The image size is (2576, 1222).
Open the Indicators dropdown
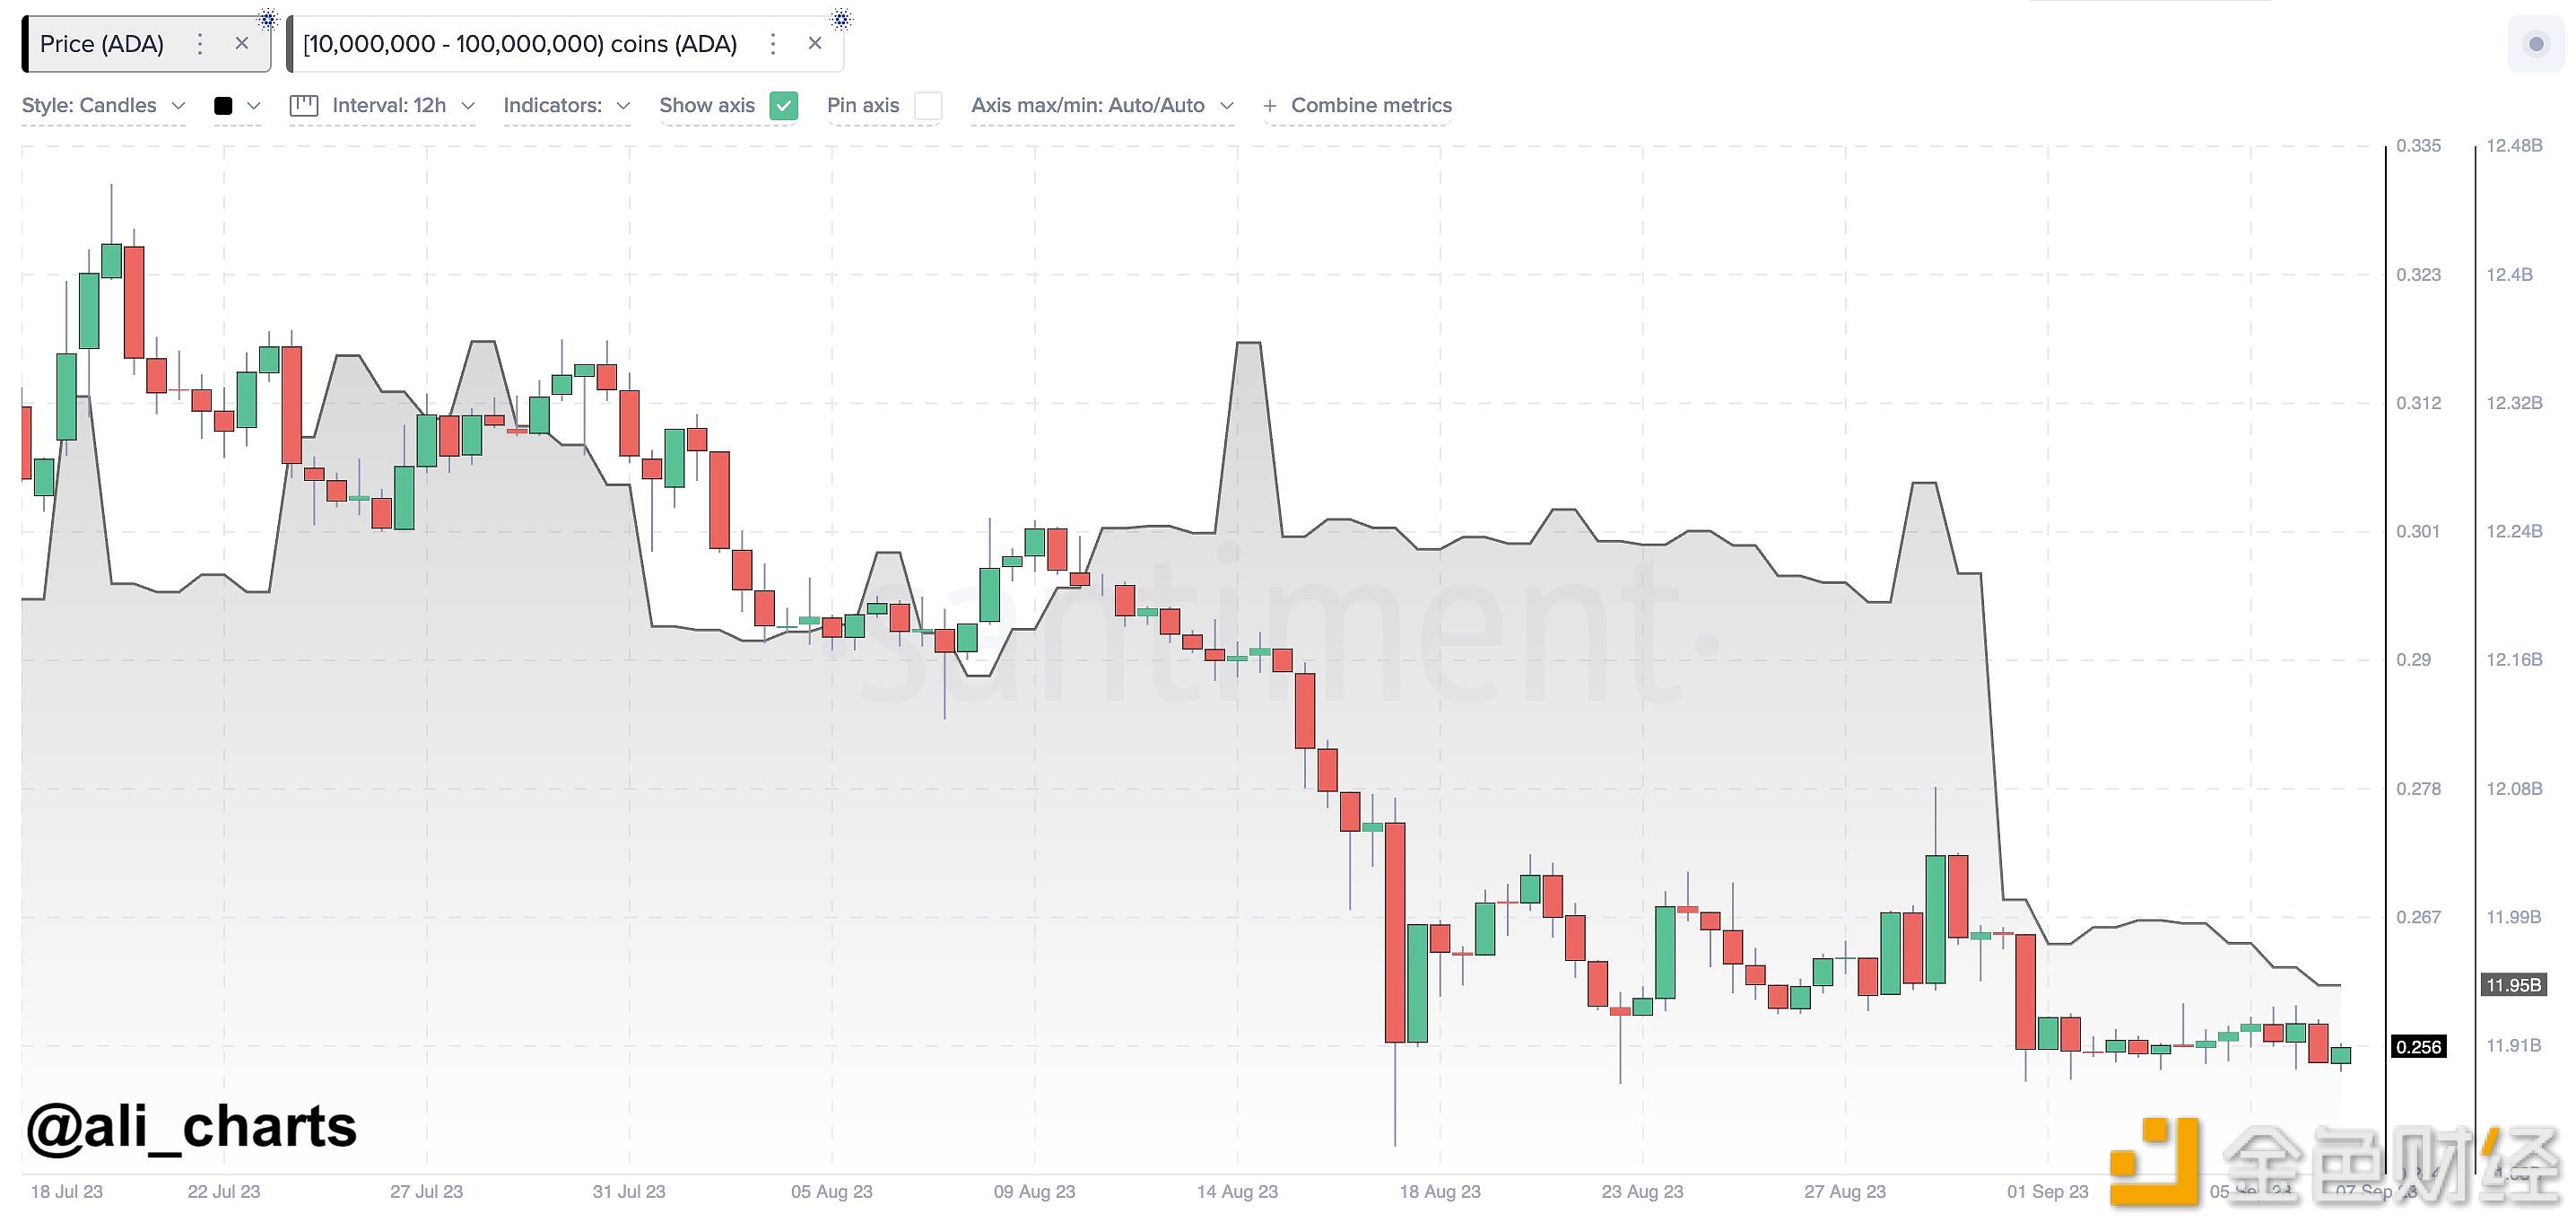coord(567,105)
